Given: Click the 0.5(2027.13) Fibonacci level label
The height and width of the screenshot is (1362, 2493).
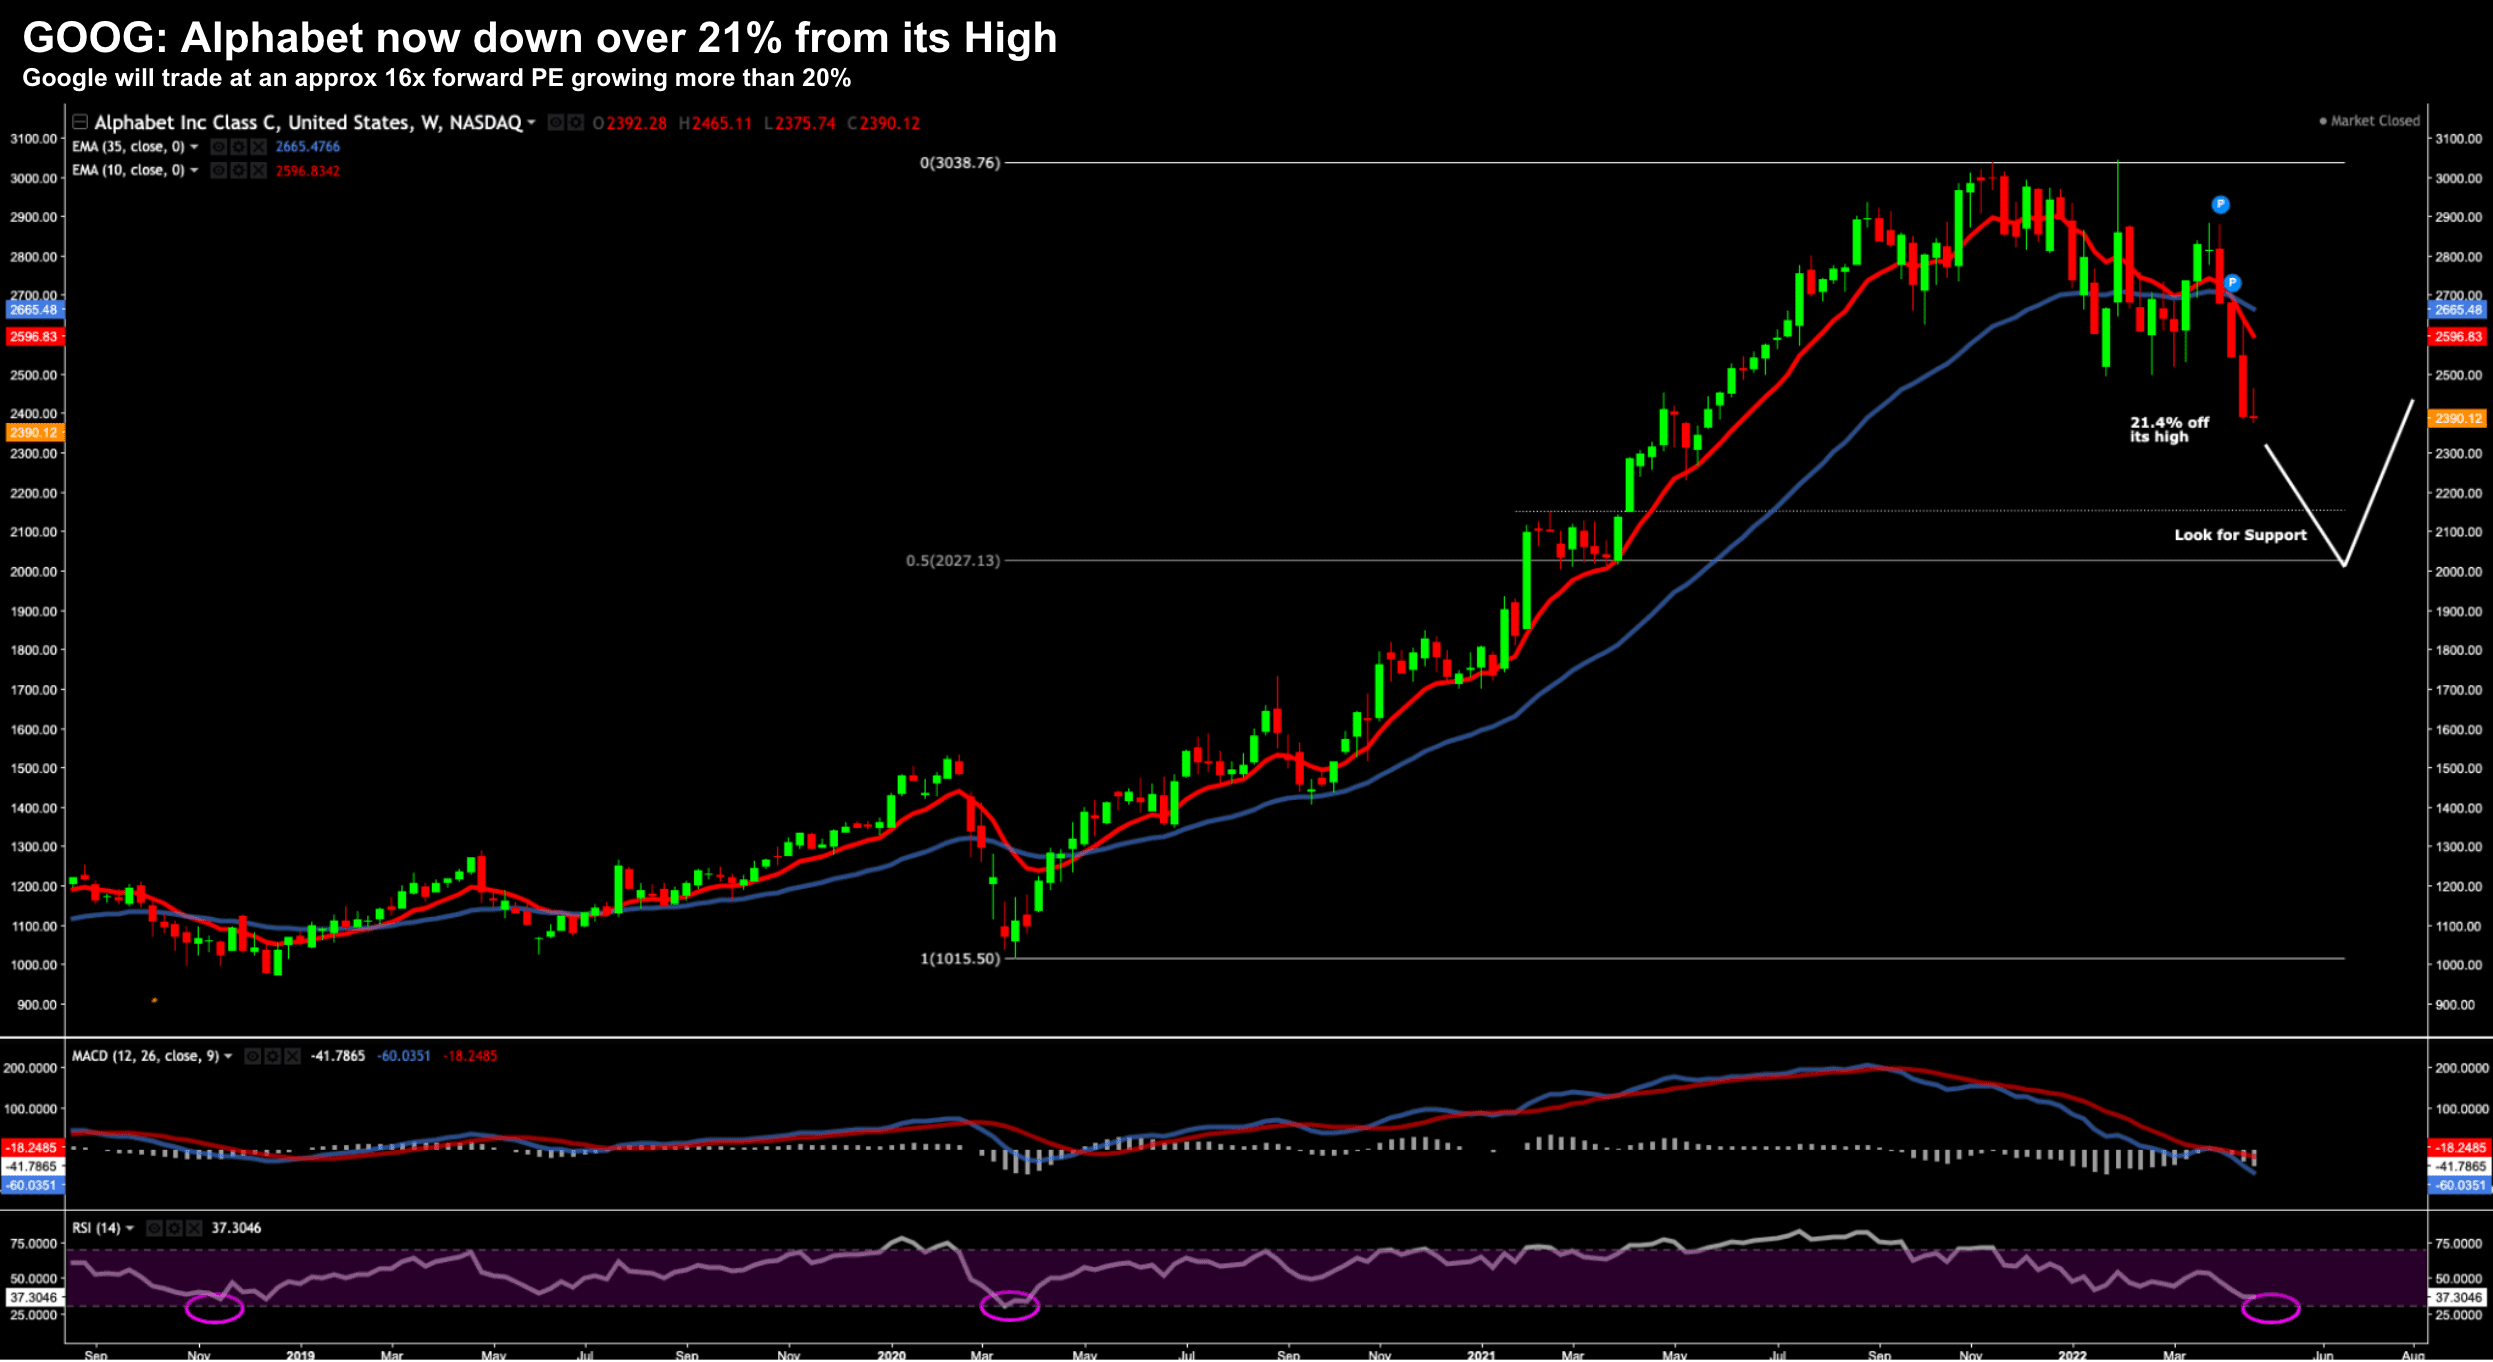Looking at the screenshot, I should point(952,561).
